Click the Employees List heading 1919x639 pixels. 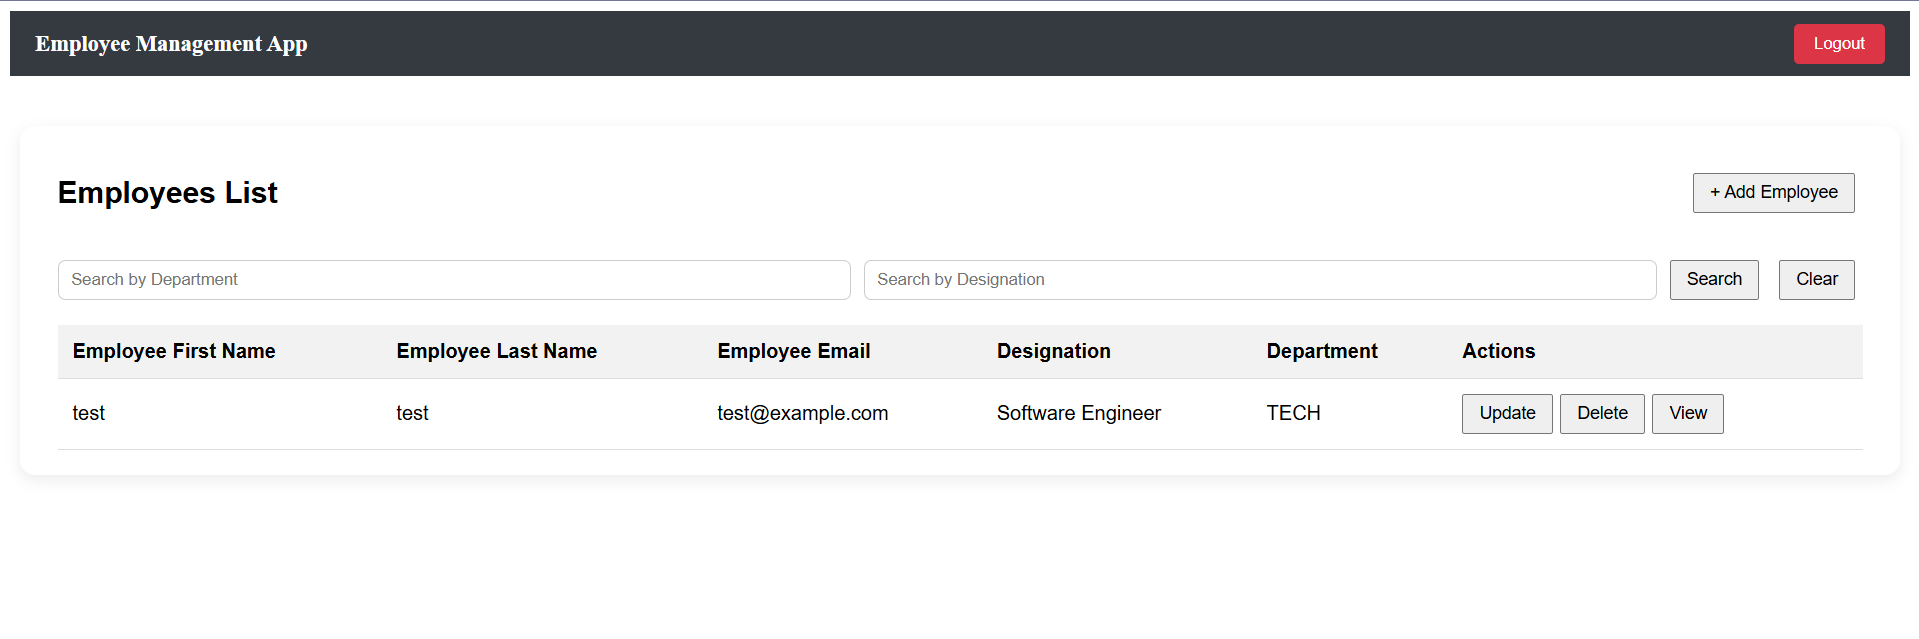(167, 192)
